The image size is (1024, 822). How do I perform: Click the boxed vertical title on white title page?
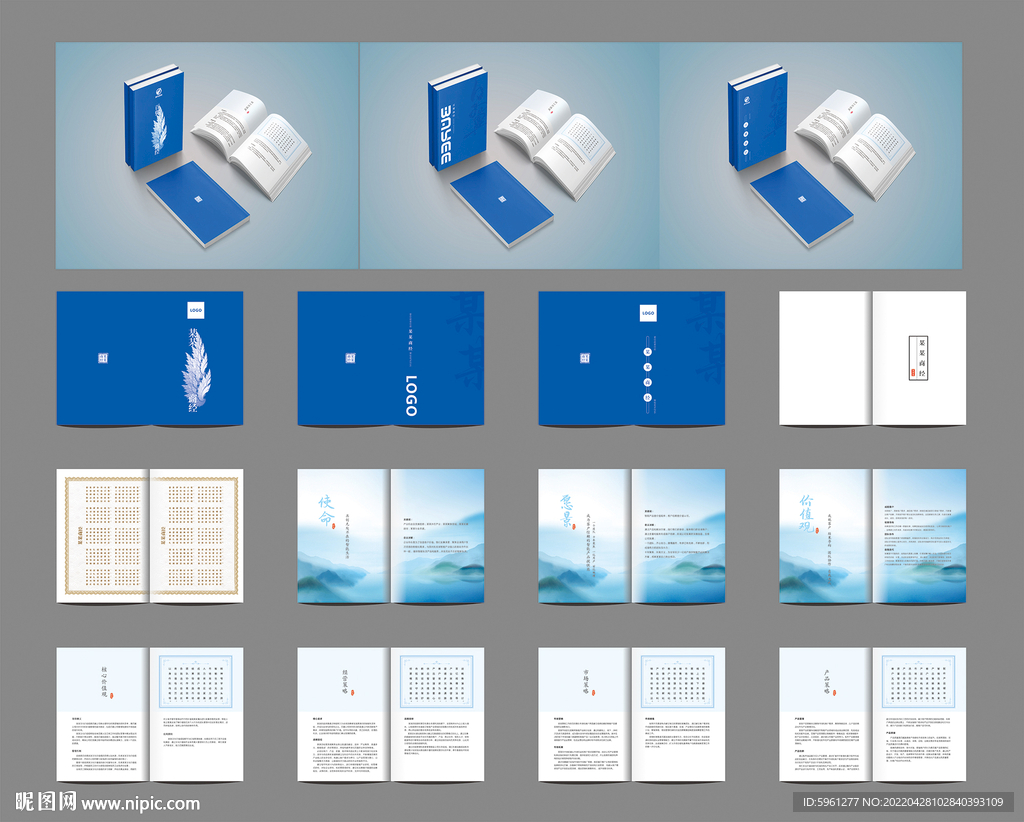[x=917, y=358]
